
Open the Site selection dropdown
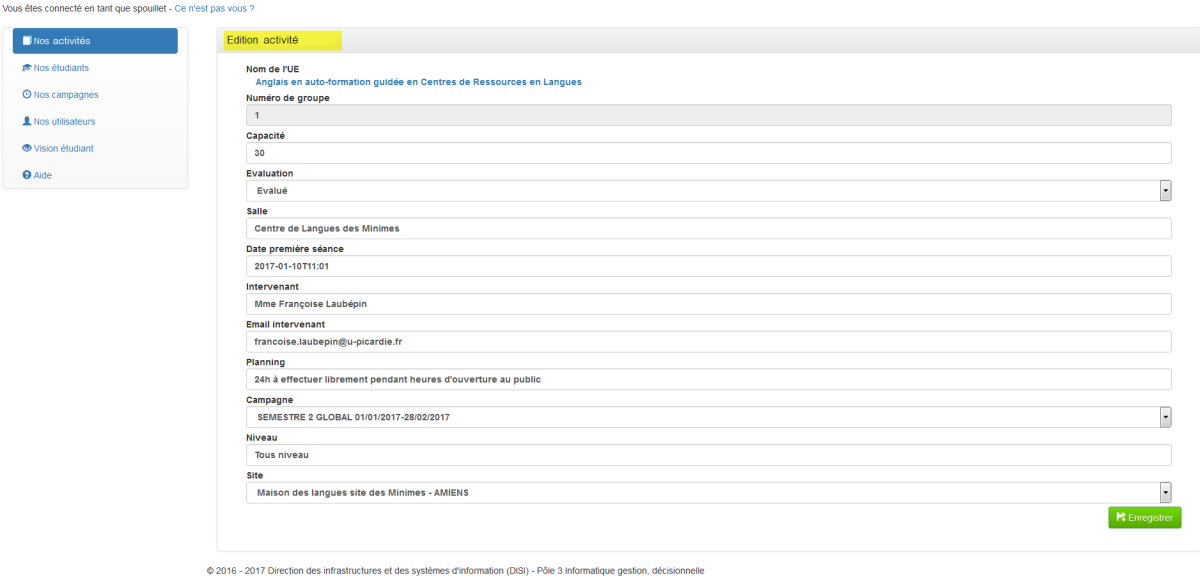[1165, 492]
